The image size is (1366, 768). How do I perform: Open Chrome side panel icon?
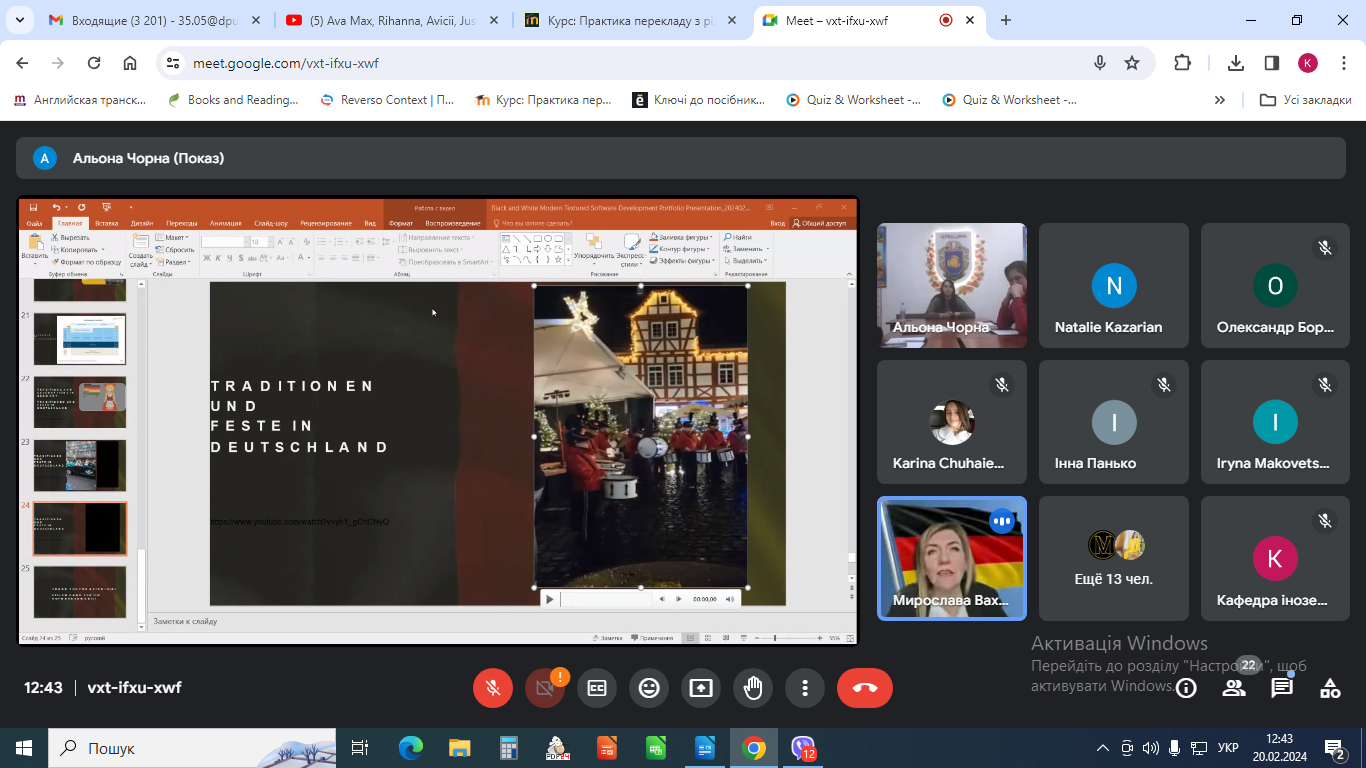click(1272, 63)
